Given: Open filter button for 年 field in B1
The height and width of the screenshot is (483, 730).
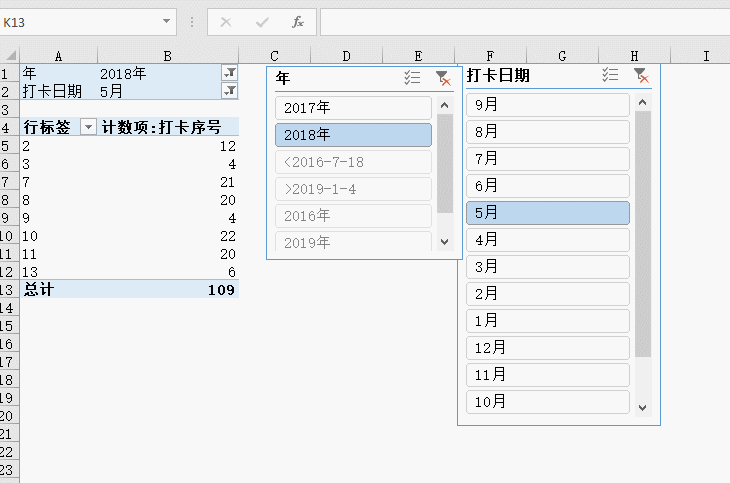Looking at the screenshot, I should [230, 73].
